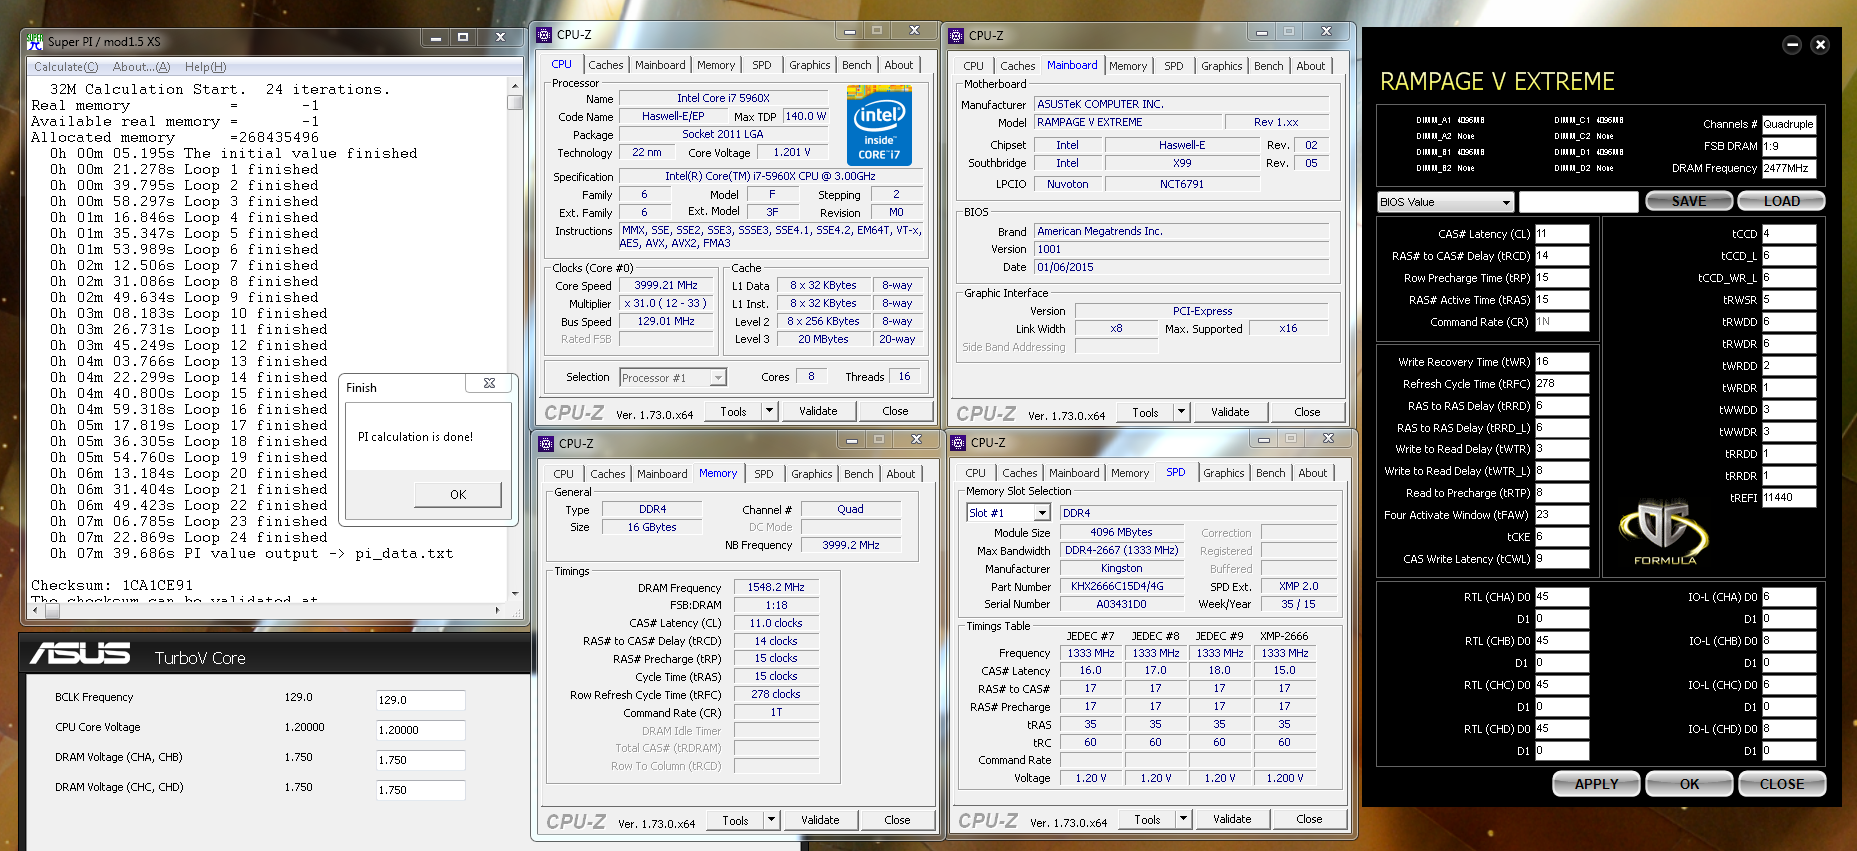Click Validate in the CPU tab window
Image resolution: width=1857 pixels, height=851 pixels.
[818, 411]
